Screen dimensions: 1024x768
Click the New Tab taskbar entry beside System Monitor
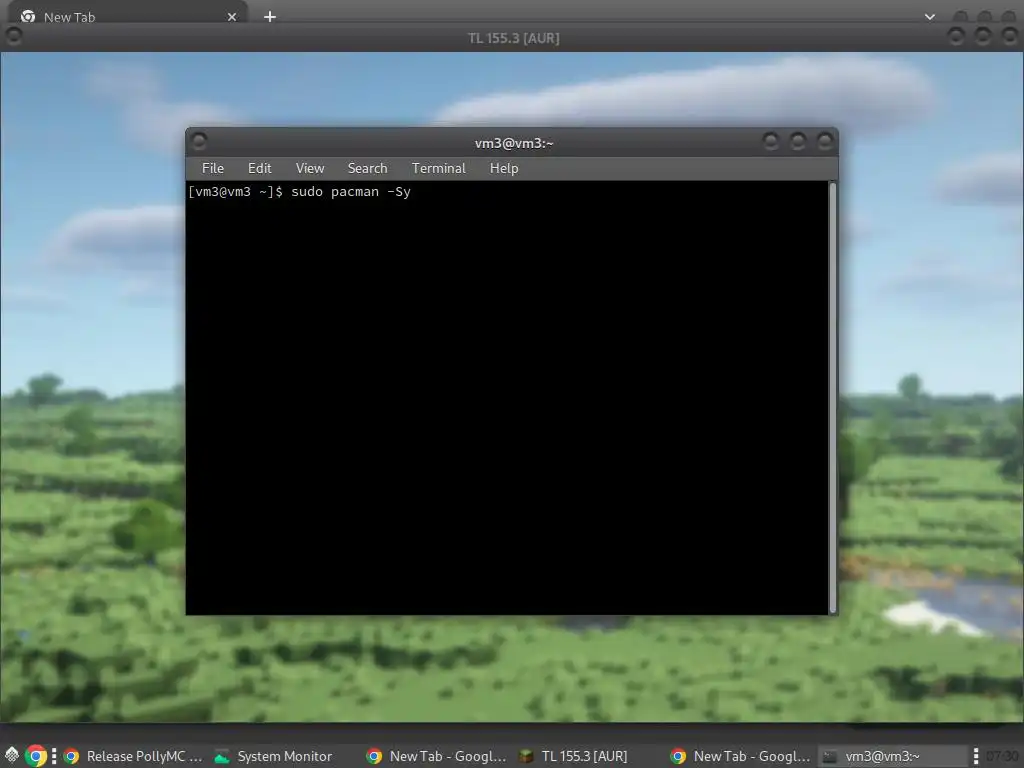(x=438, y=756)
